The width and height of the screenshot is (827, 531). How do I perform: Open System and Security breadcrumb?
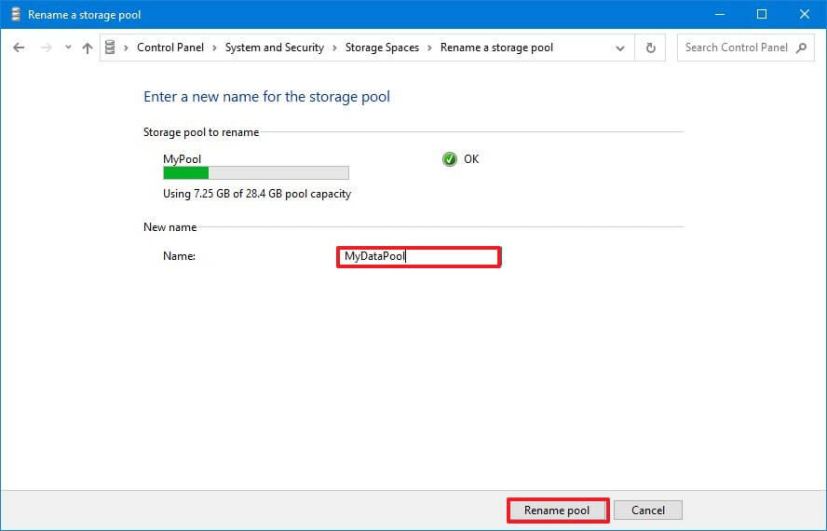[x=274, y=48]
